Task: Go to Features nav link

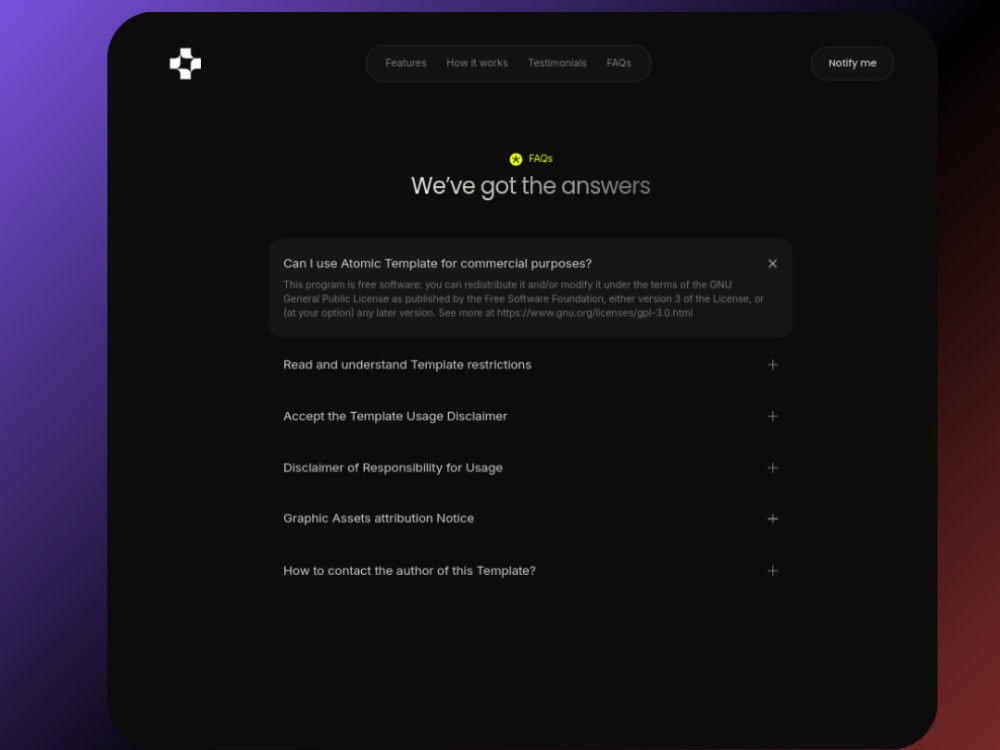Action: point(406,63)
